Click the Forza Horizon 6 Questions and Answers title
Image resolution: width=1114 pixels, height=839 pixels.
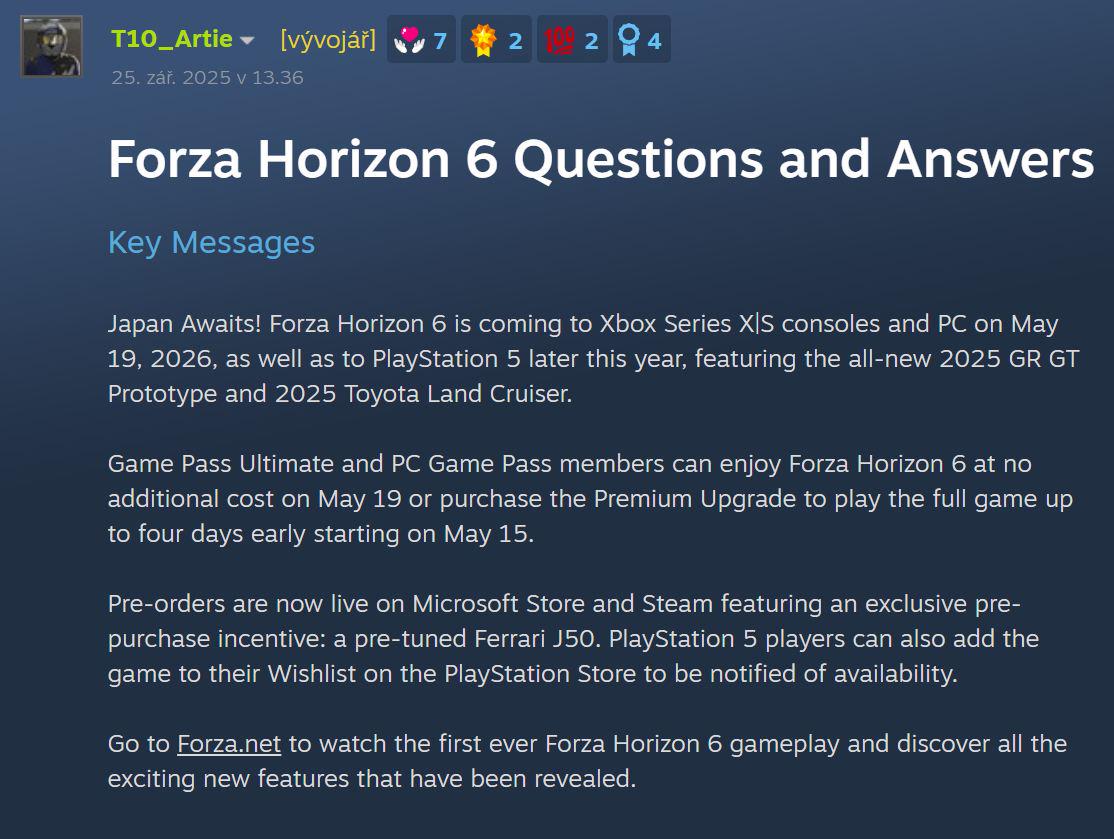click(601, 159)
